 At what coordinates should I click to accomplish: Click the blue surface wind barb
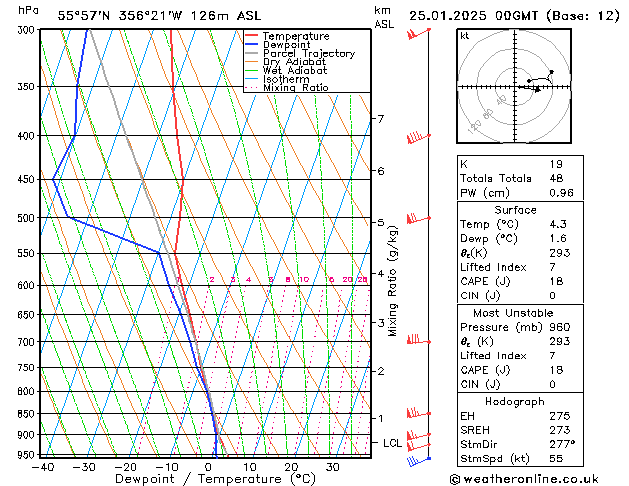418,461
